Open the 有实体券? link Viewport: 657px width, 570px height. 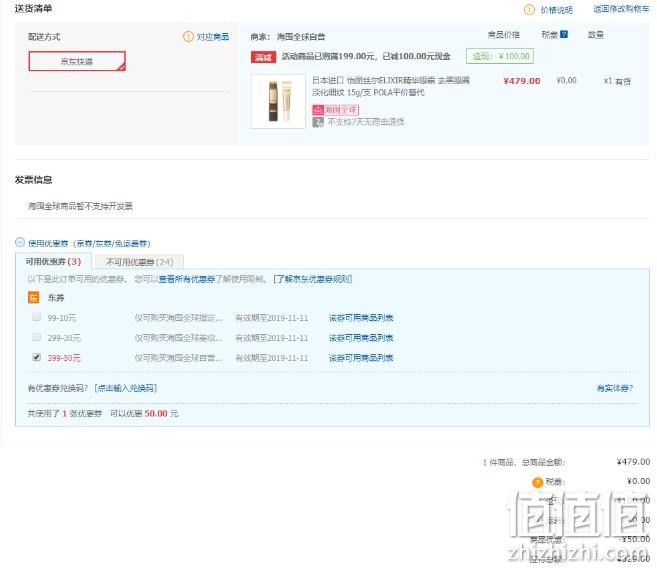[615, 388]
